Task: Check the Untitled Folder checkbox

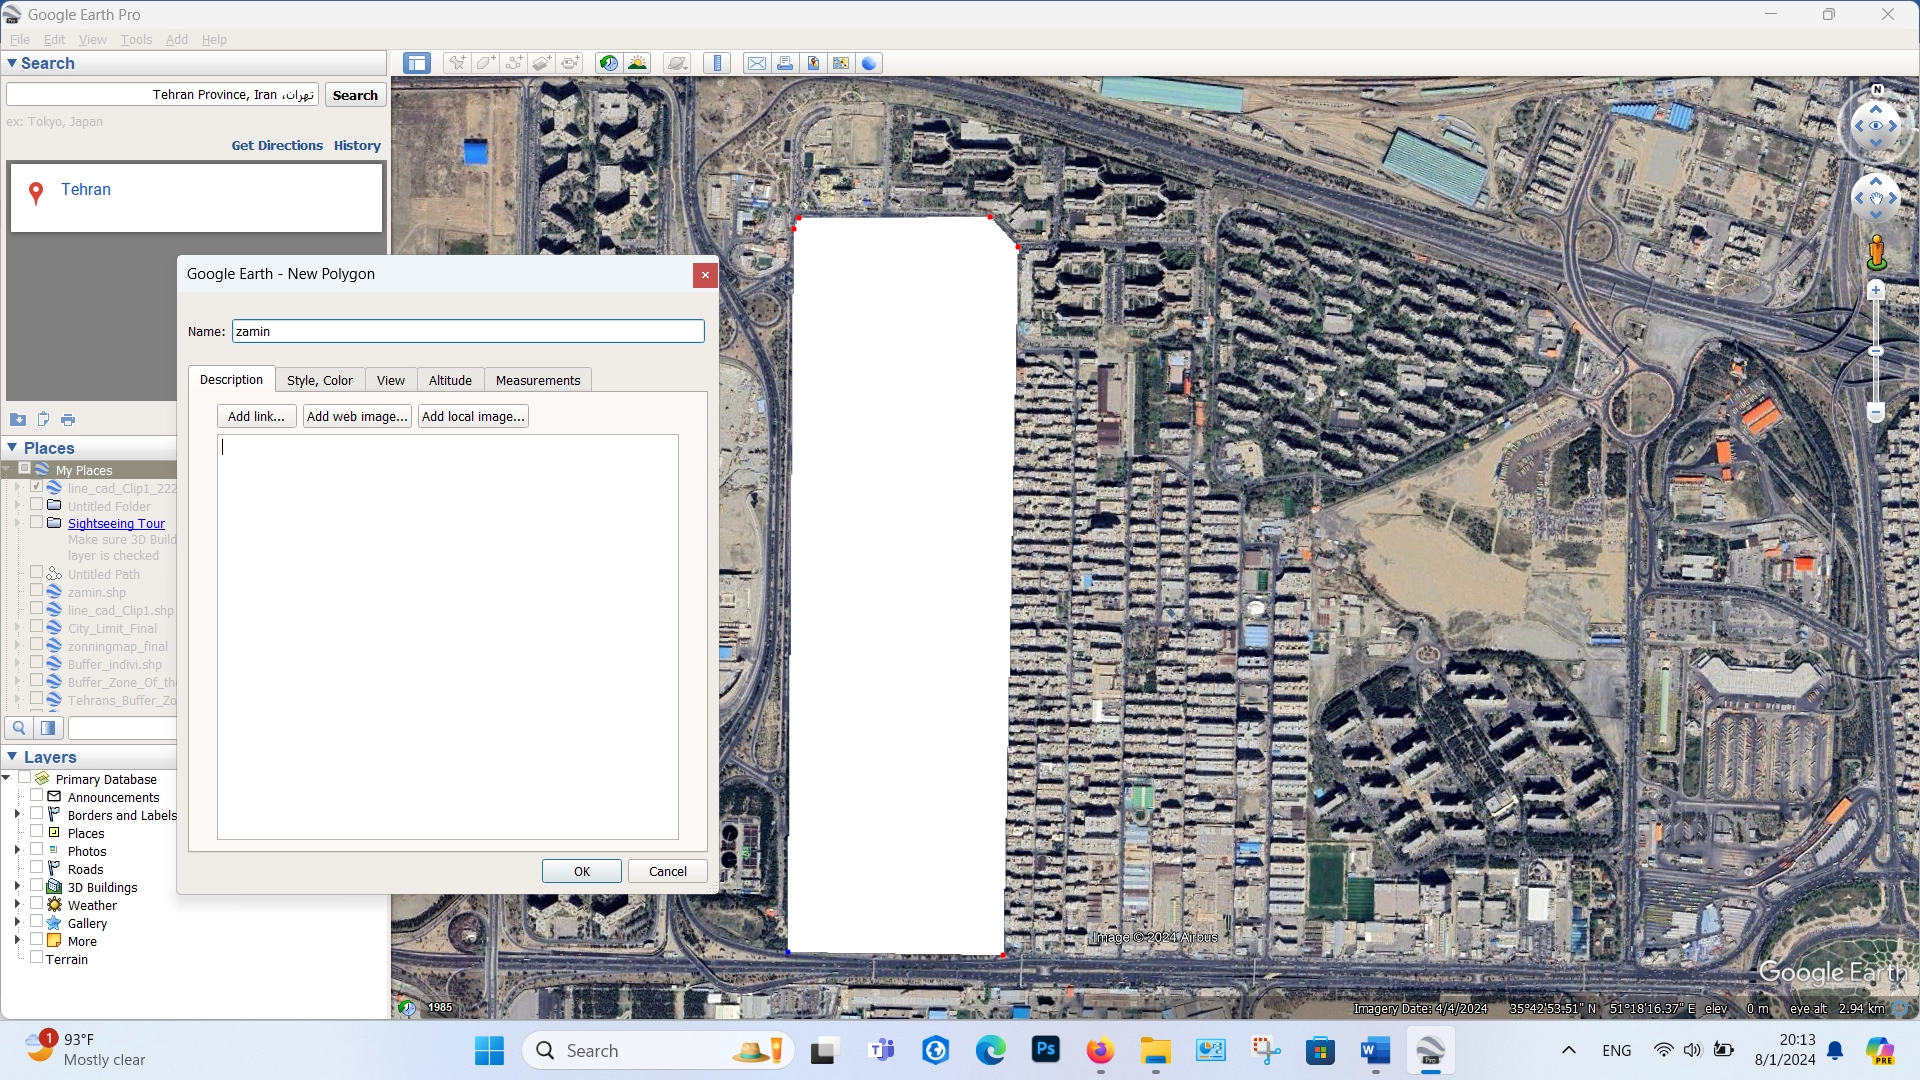Action: pyautogui.click(x=36, y=505)
